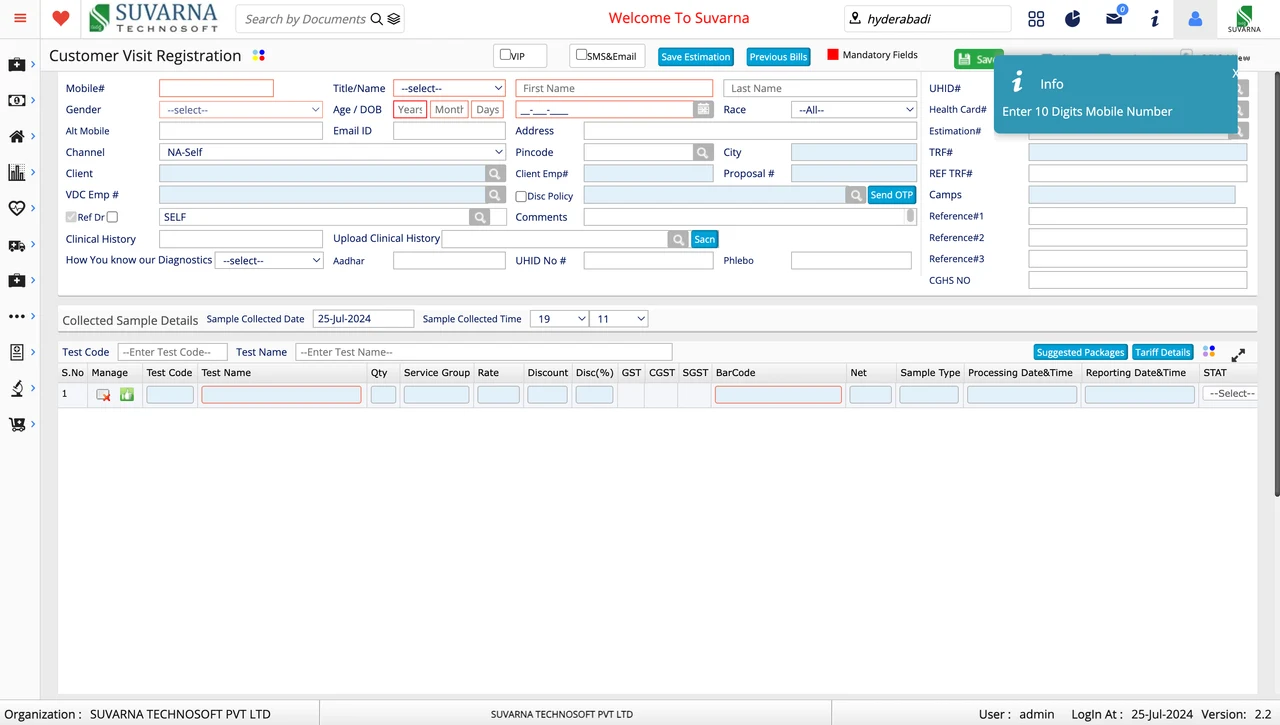Open the apps grid icon
Screen dimensions: 1280x725
(x=1036, y=19)
